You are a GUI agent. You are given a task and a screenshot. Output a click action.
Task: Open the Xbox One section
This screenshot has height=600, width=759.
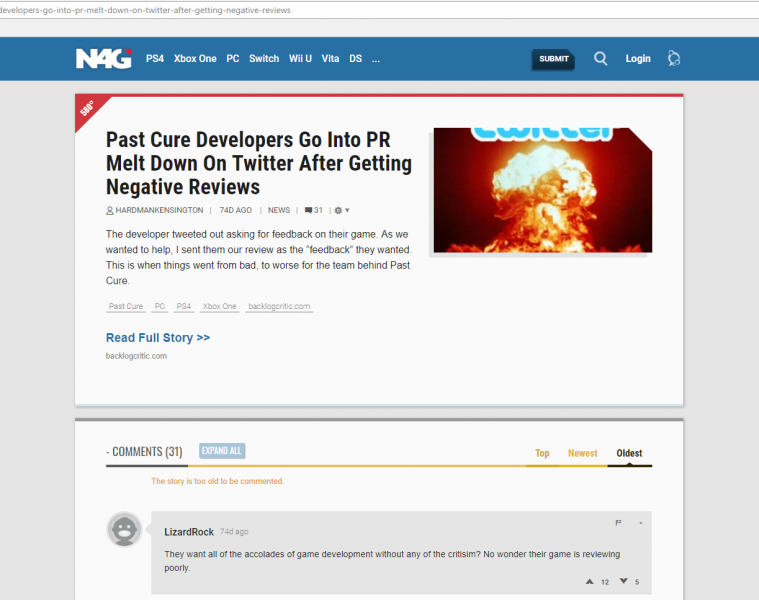195,59
